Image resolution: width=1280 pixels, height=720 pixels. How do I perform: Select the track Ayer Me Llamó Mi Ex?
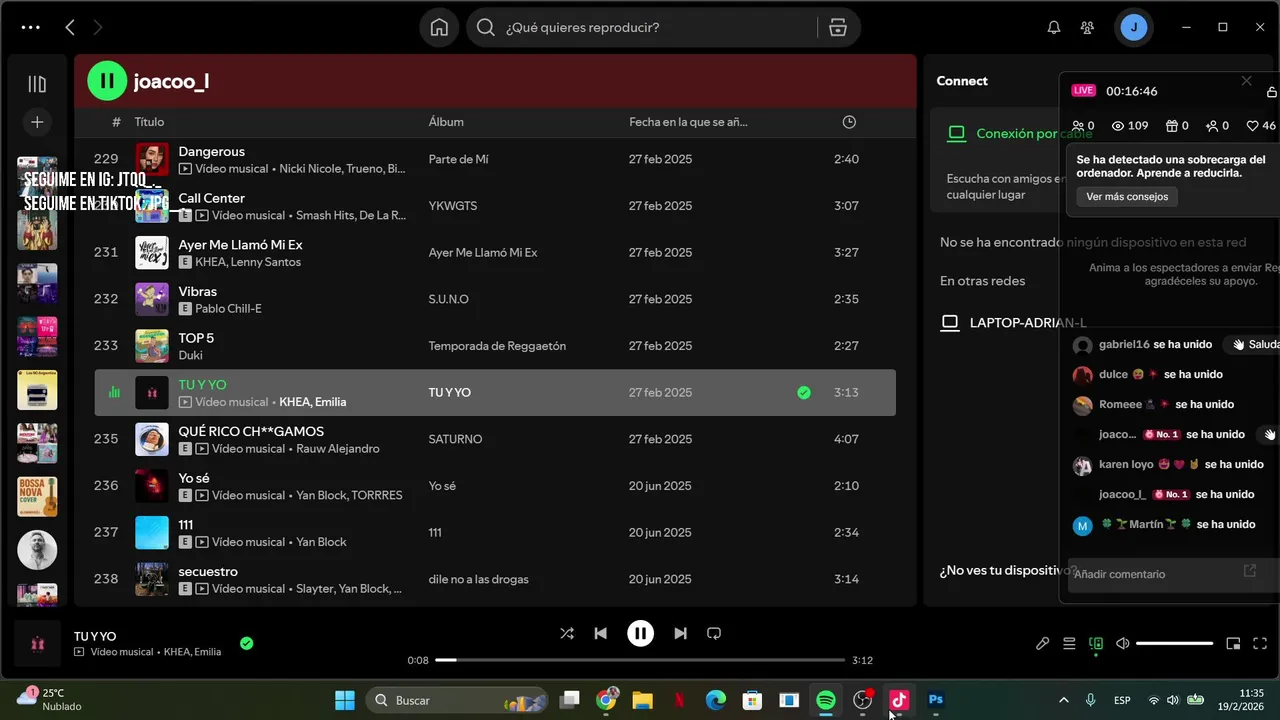coord(240,245)
